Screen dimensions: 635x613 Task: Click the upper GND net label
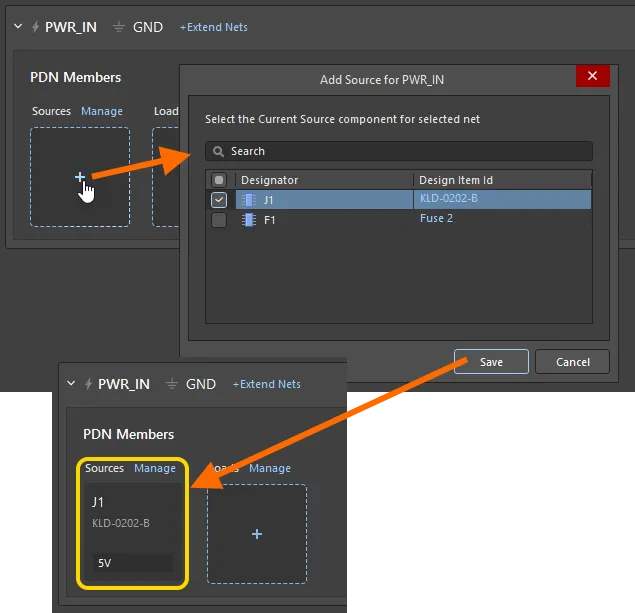[148, 27]
